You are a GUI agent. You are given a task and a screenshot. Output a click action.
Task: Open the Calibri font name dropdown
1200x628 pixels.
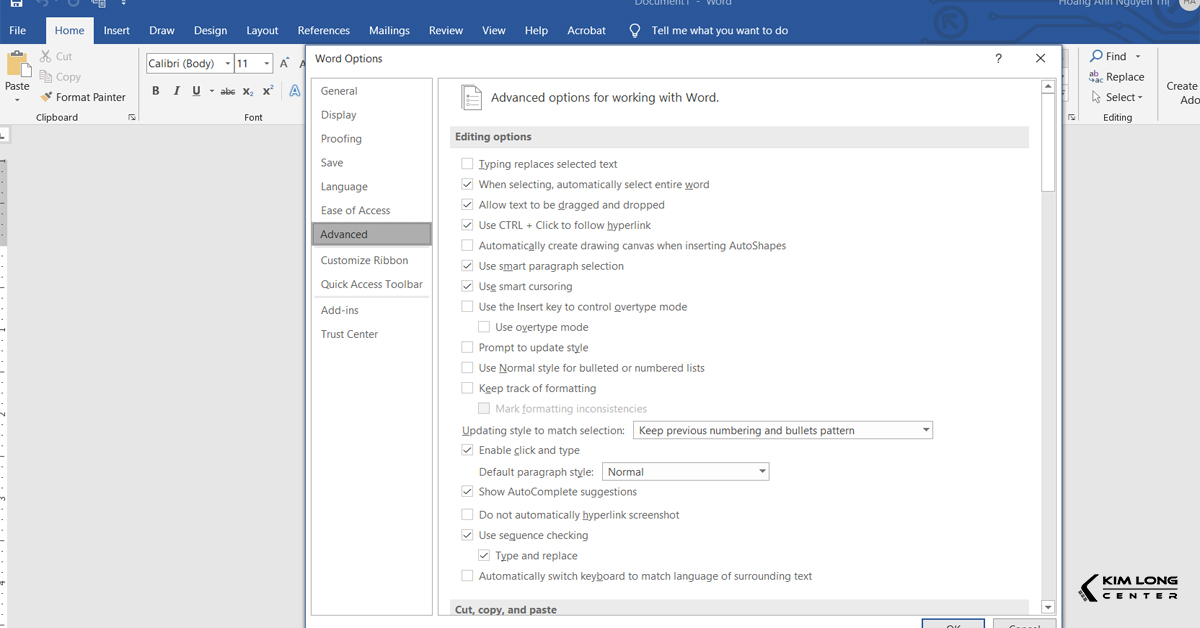click(x=228, y=63)
